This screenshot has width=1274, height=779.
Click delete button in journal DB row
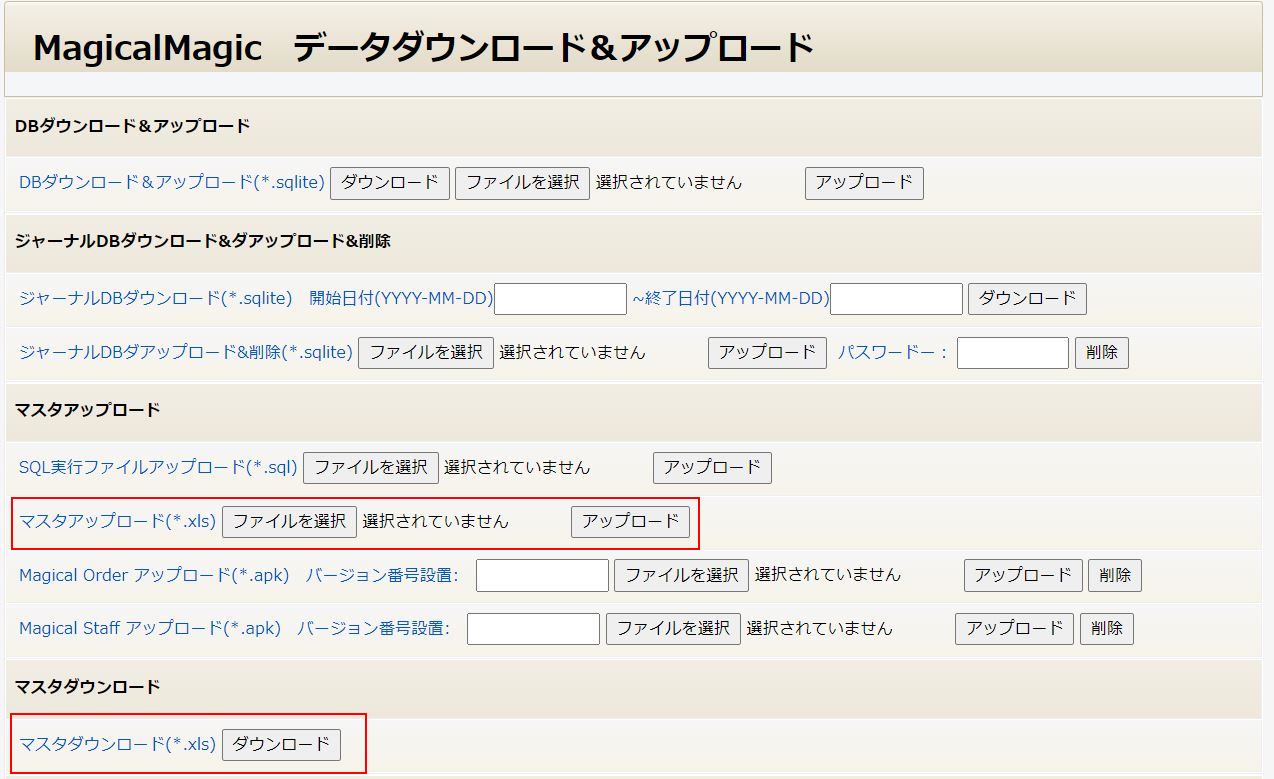click(1102, 353)
